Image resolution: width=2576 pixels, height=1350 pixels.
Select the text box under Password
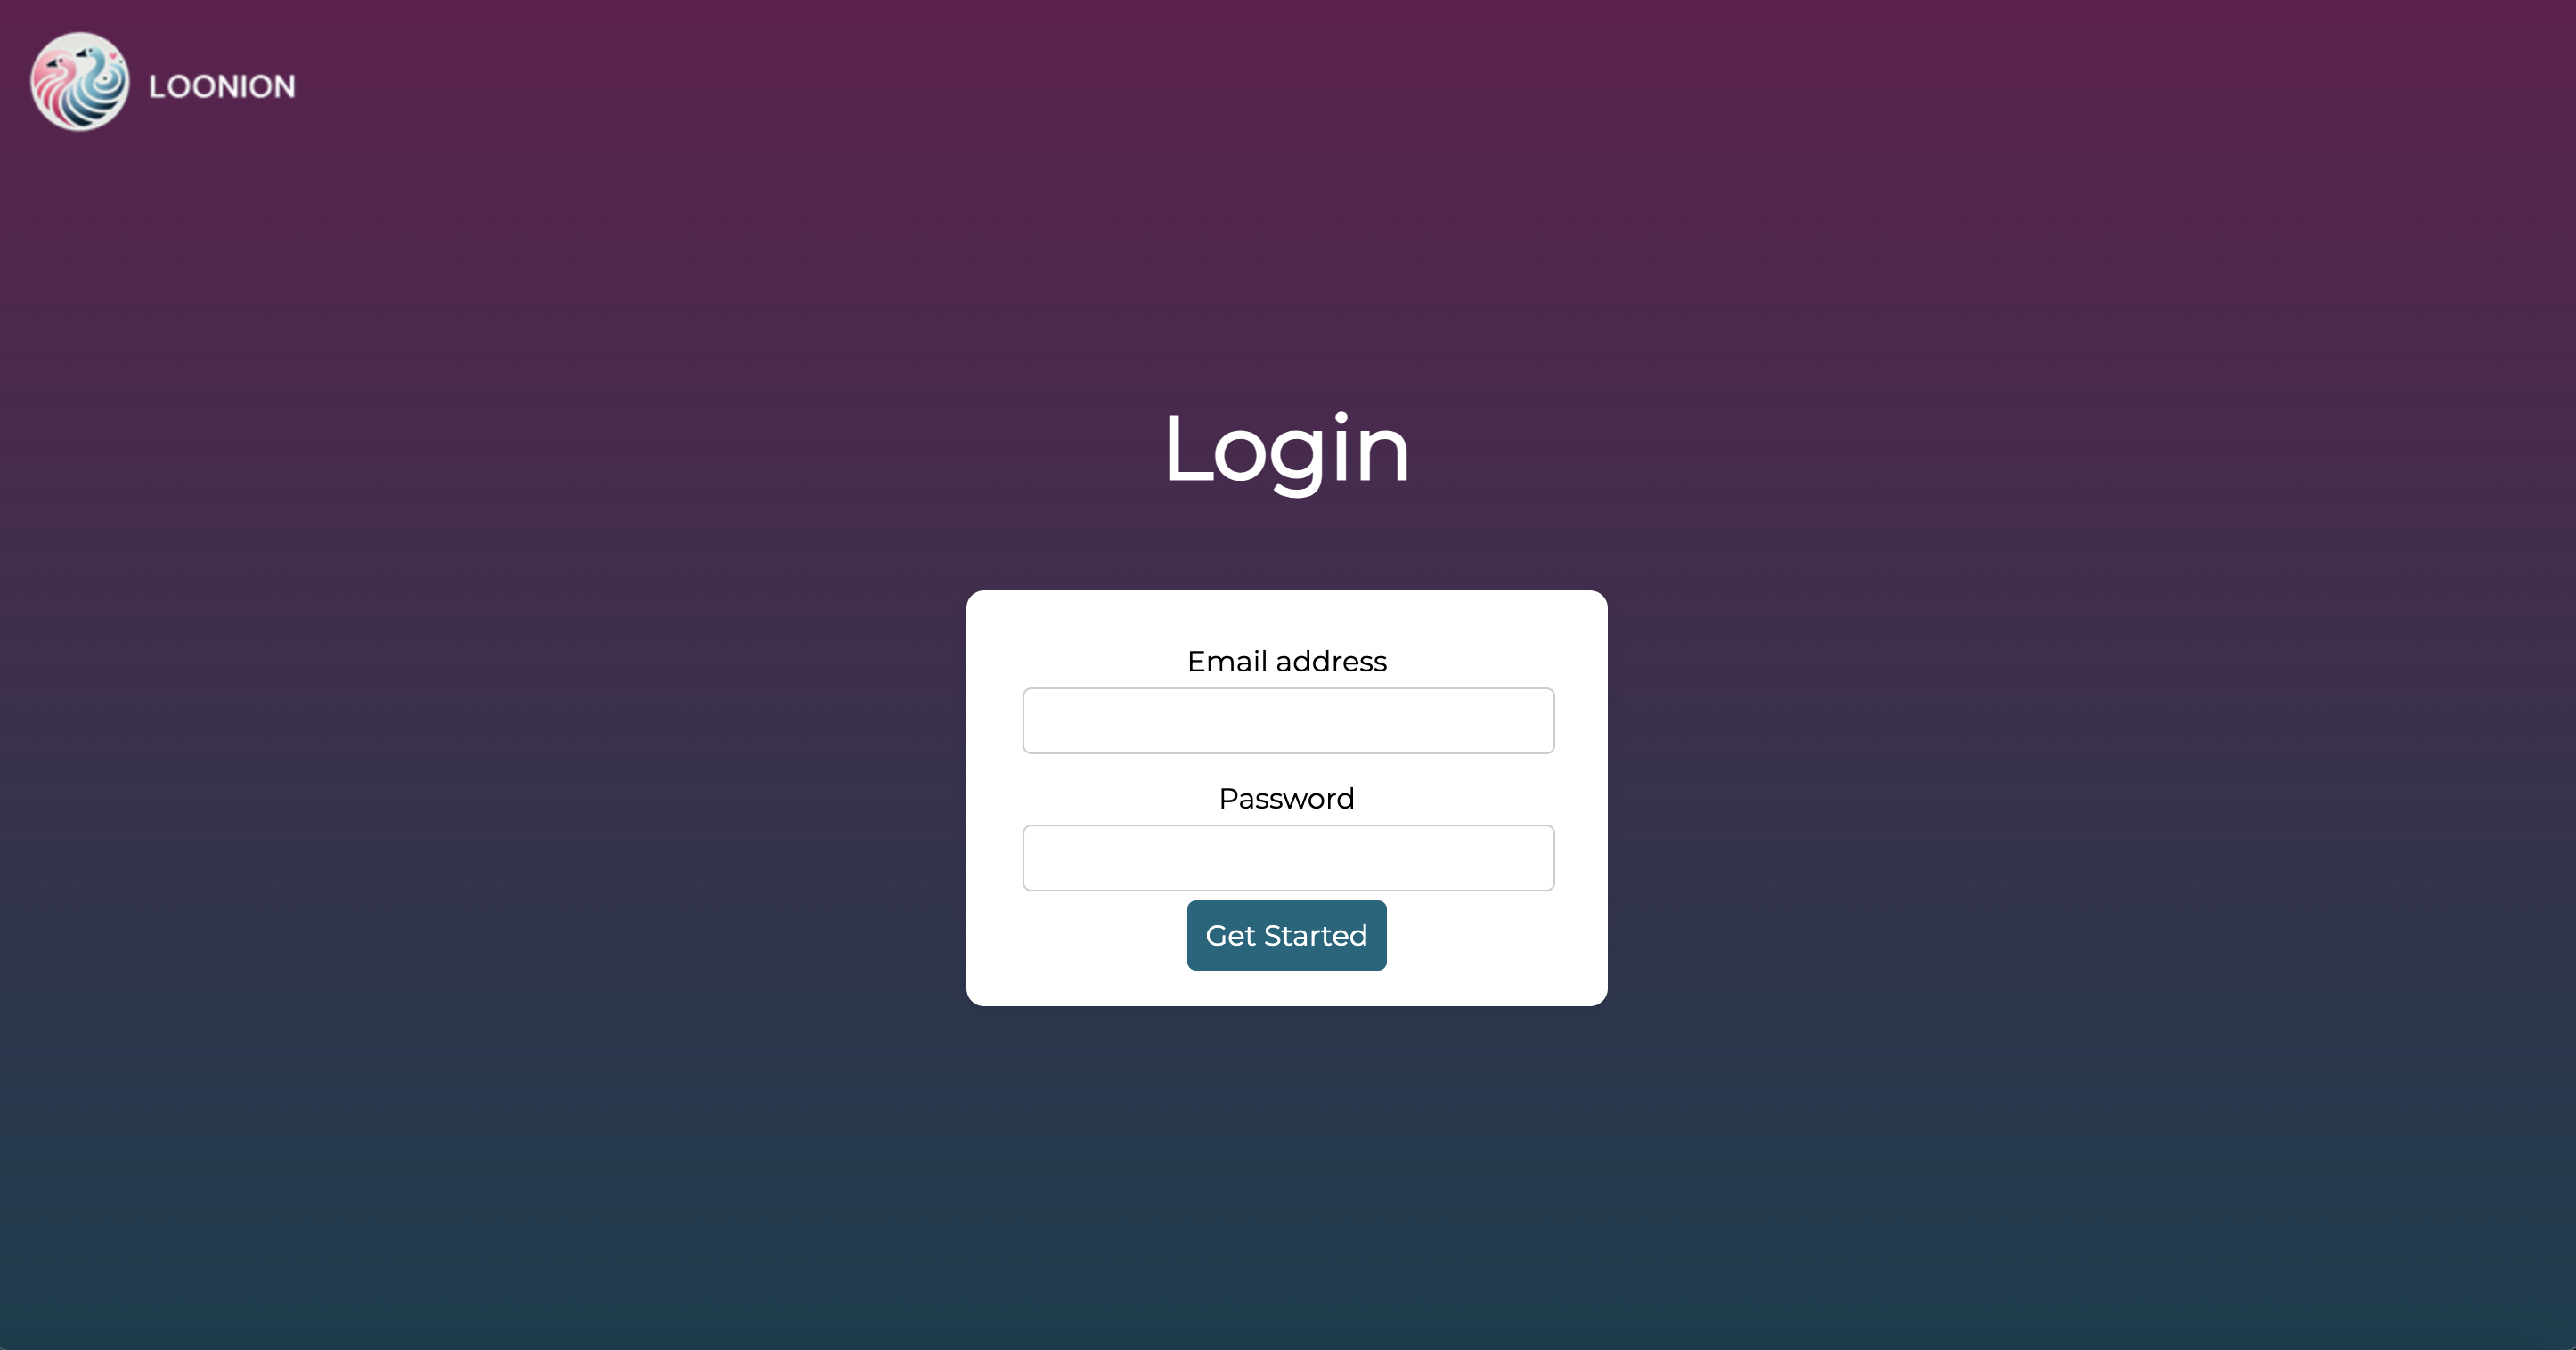click(x=1288, y=858)
